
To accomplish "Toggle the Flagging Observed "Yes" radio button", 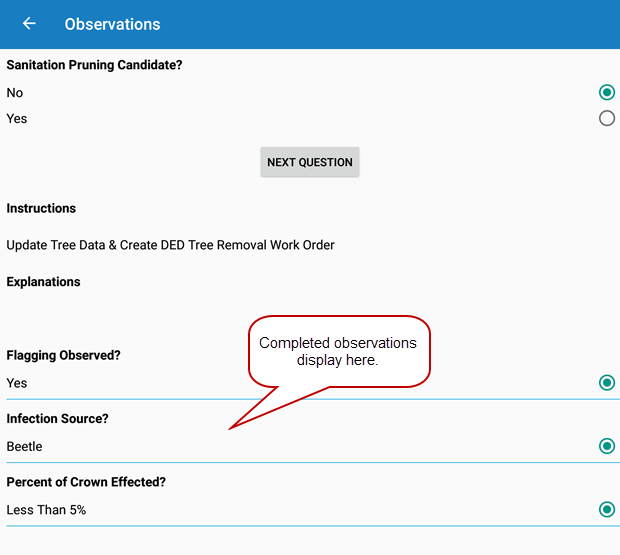I will click(606, 383).
